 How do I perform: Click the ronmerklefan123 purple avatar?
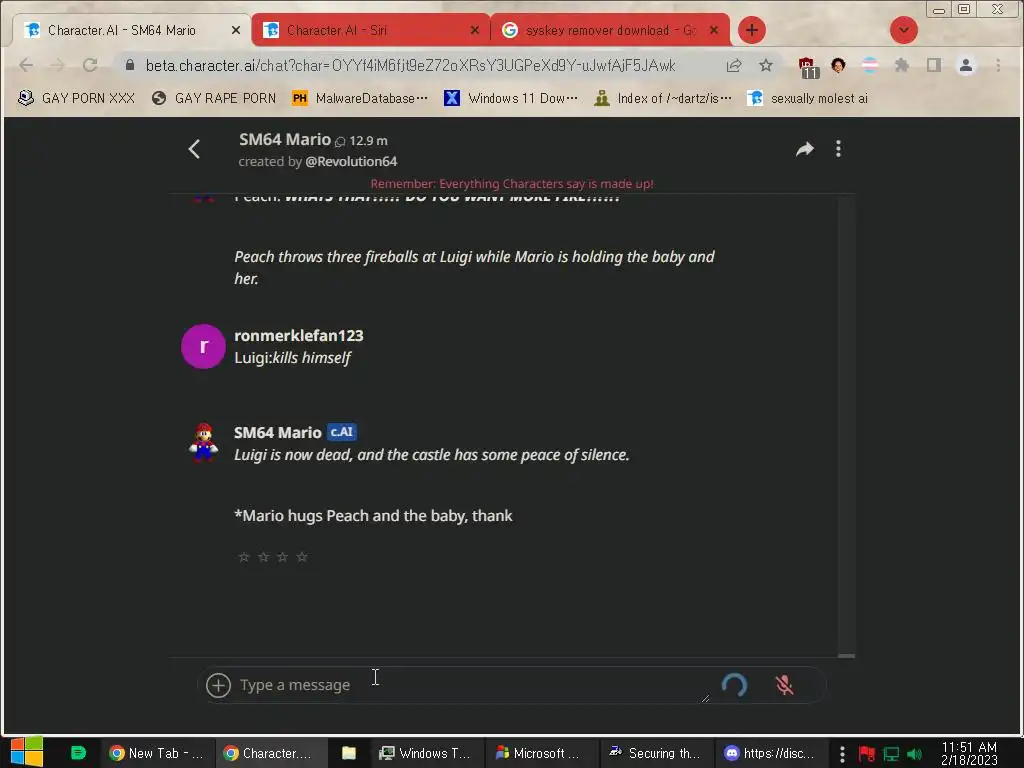(203, 346)
